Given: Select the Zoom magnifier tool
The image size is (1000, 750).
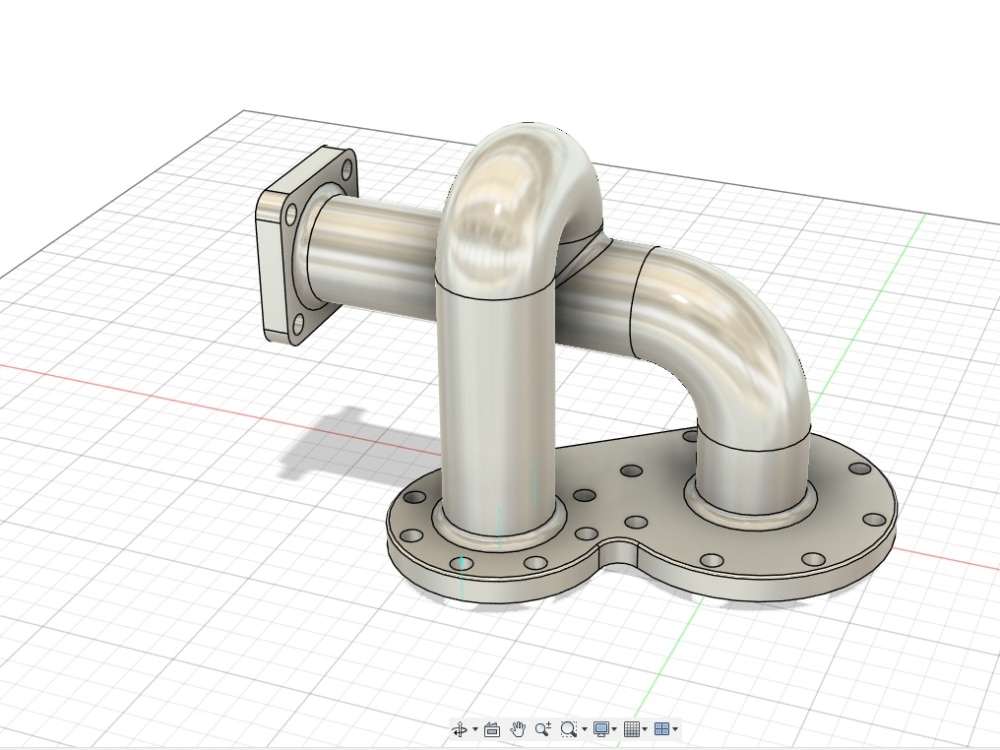Looking at the screenshot, I should click(x=543, y=729).
